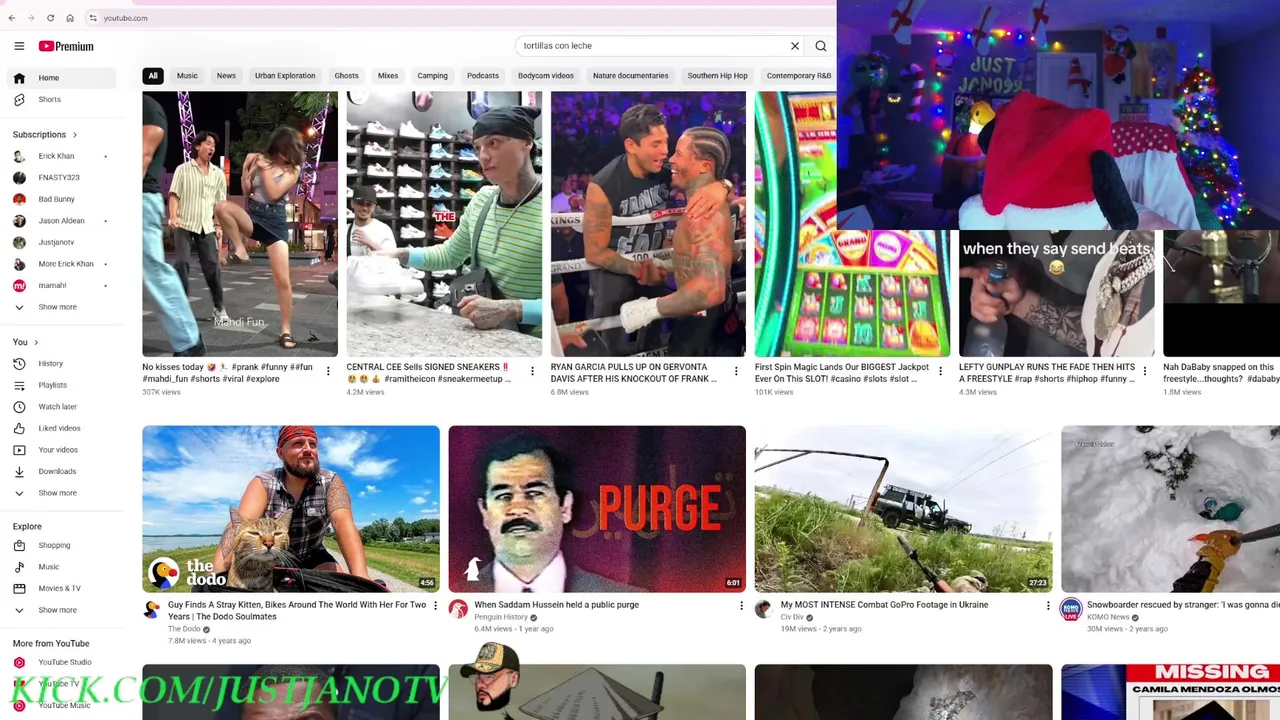Open Home in the sidebar
The height and width of the screenshot is (720, 1280).
(x=62, y=78)
